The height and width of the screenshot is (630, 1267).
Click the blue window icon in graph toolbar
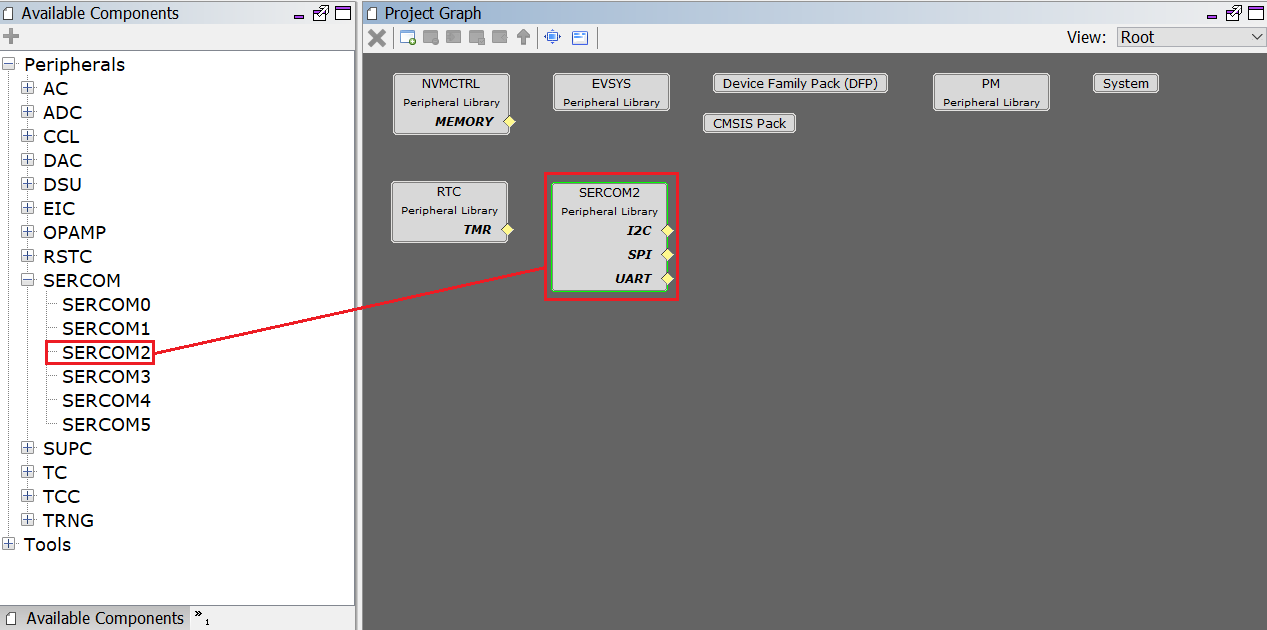(x=581, y=38)
